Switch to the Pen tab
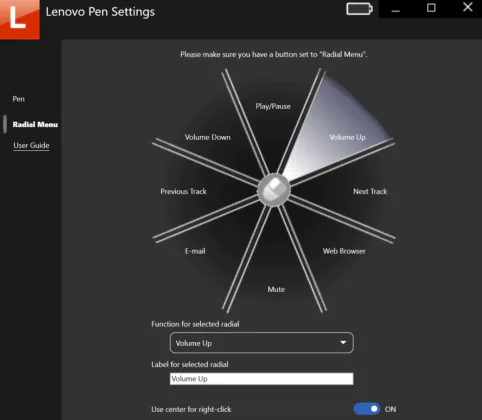Image resolution: width=482 pixels, height=420 pixels. tap(19, 99)
